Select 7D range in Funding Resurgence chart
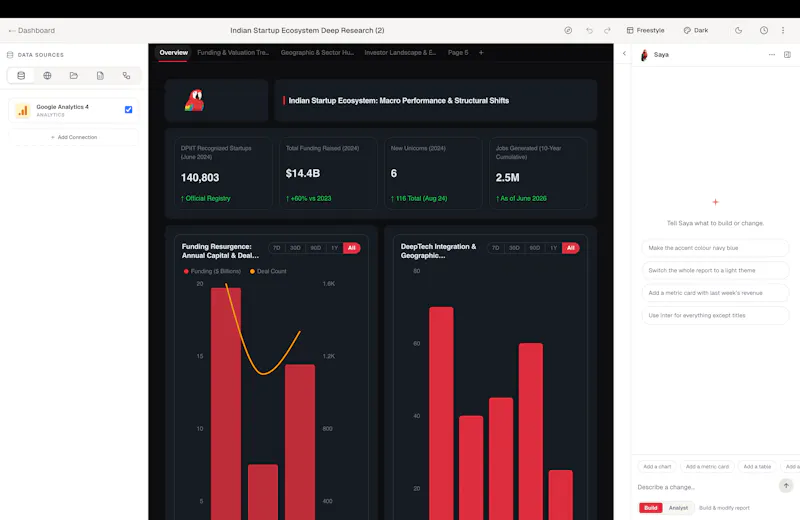This screenshot has height=520, width=800. pyautogui.click(x=277, y=248)
